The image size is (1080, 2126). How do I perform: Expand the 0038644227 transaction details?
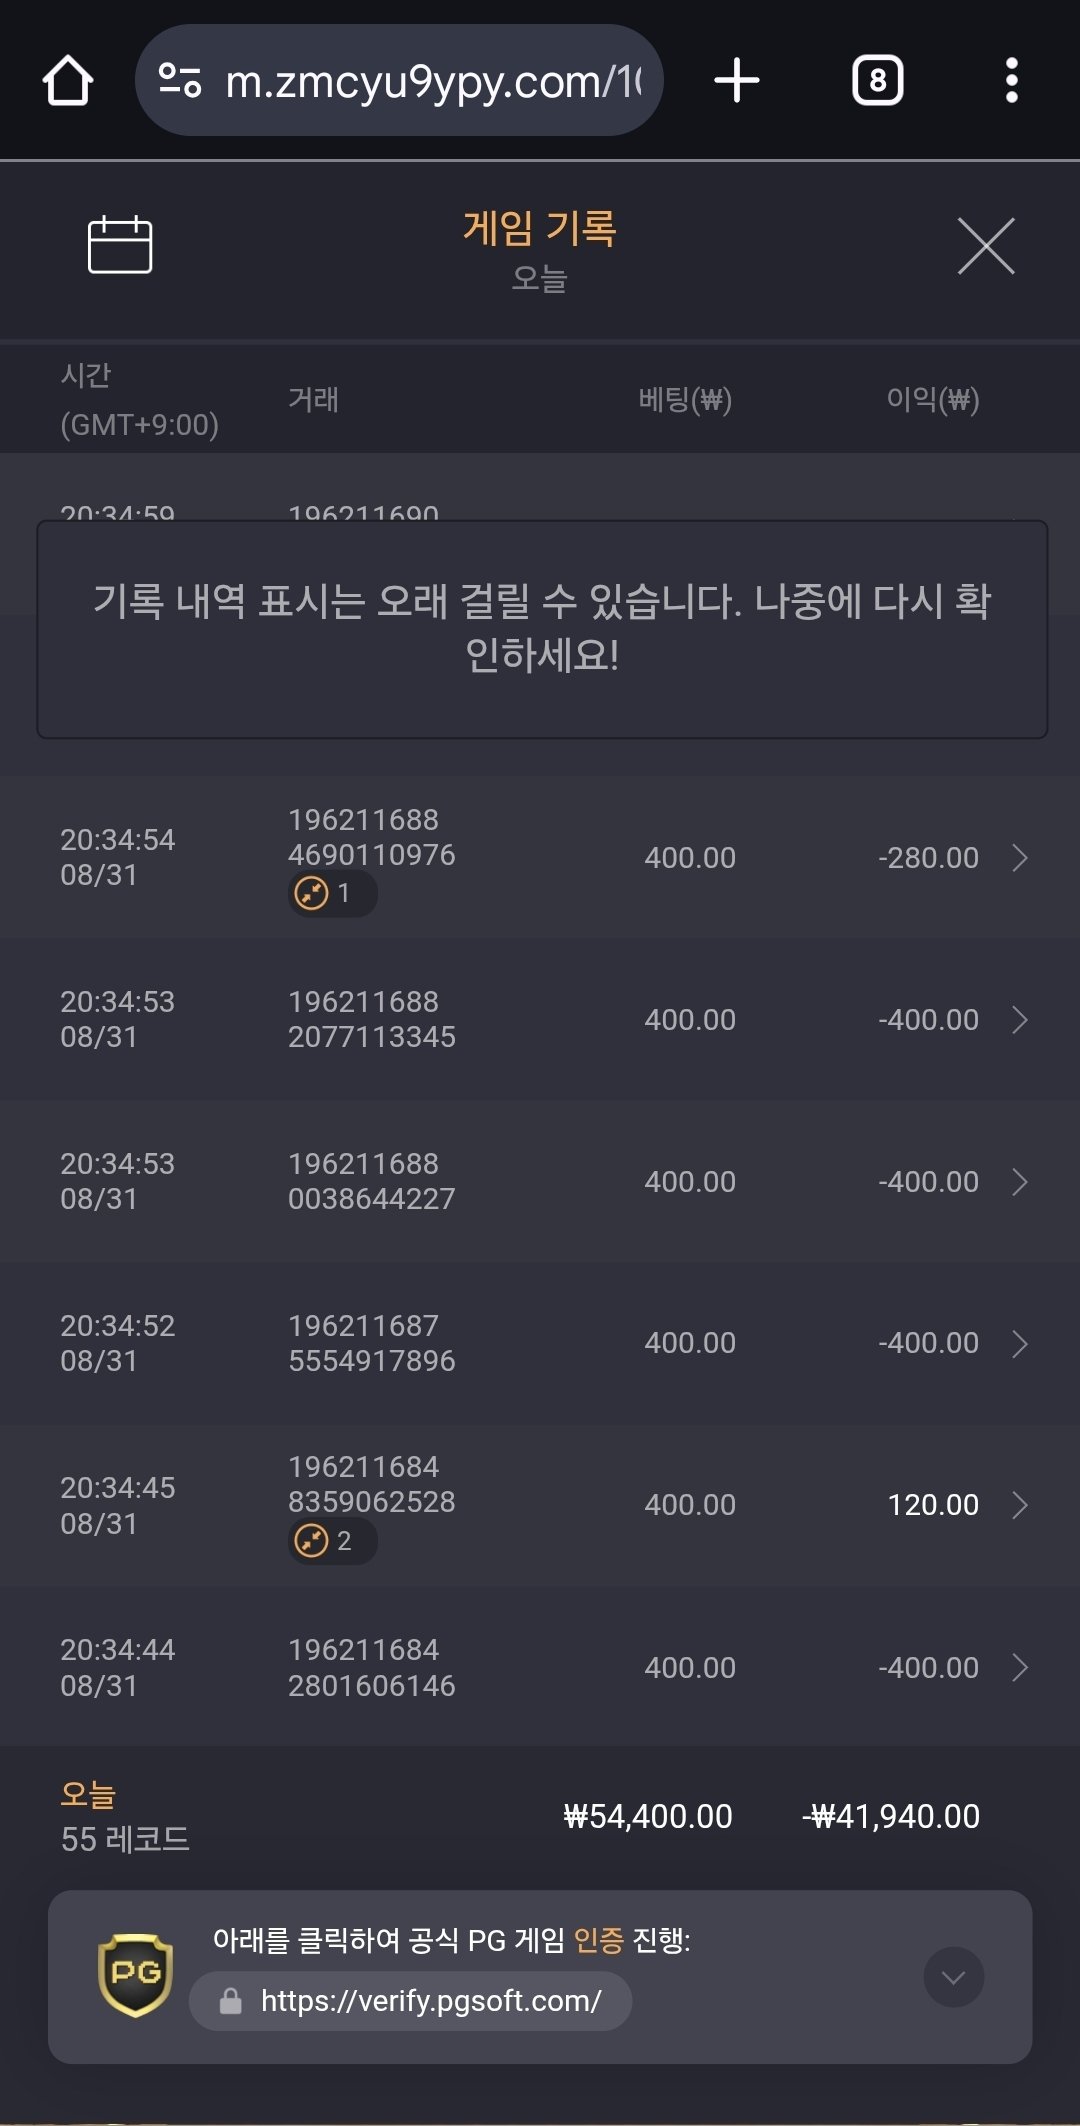click(1019, 1182)
